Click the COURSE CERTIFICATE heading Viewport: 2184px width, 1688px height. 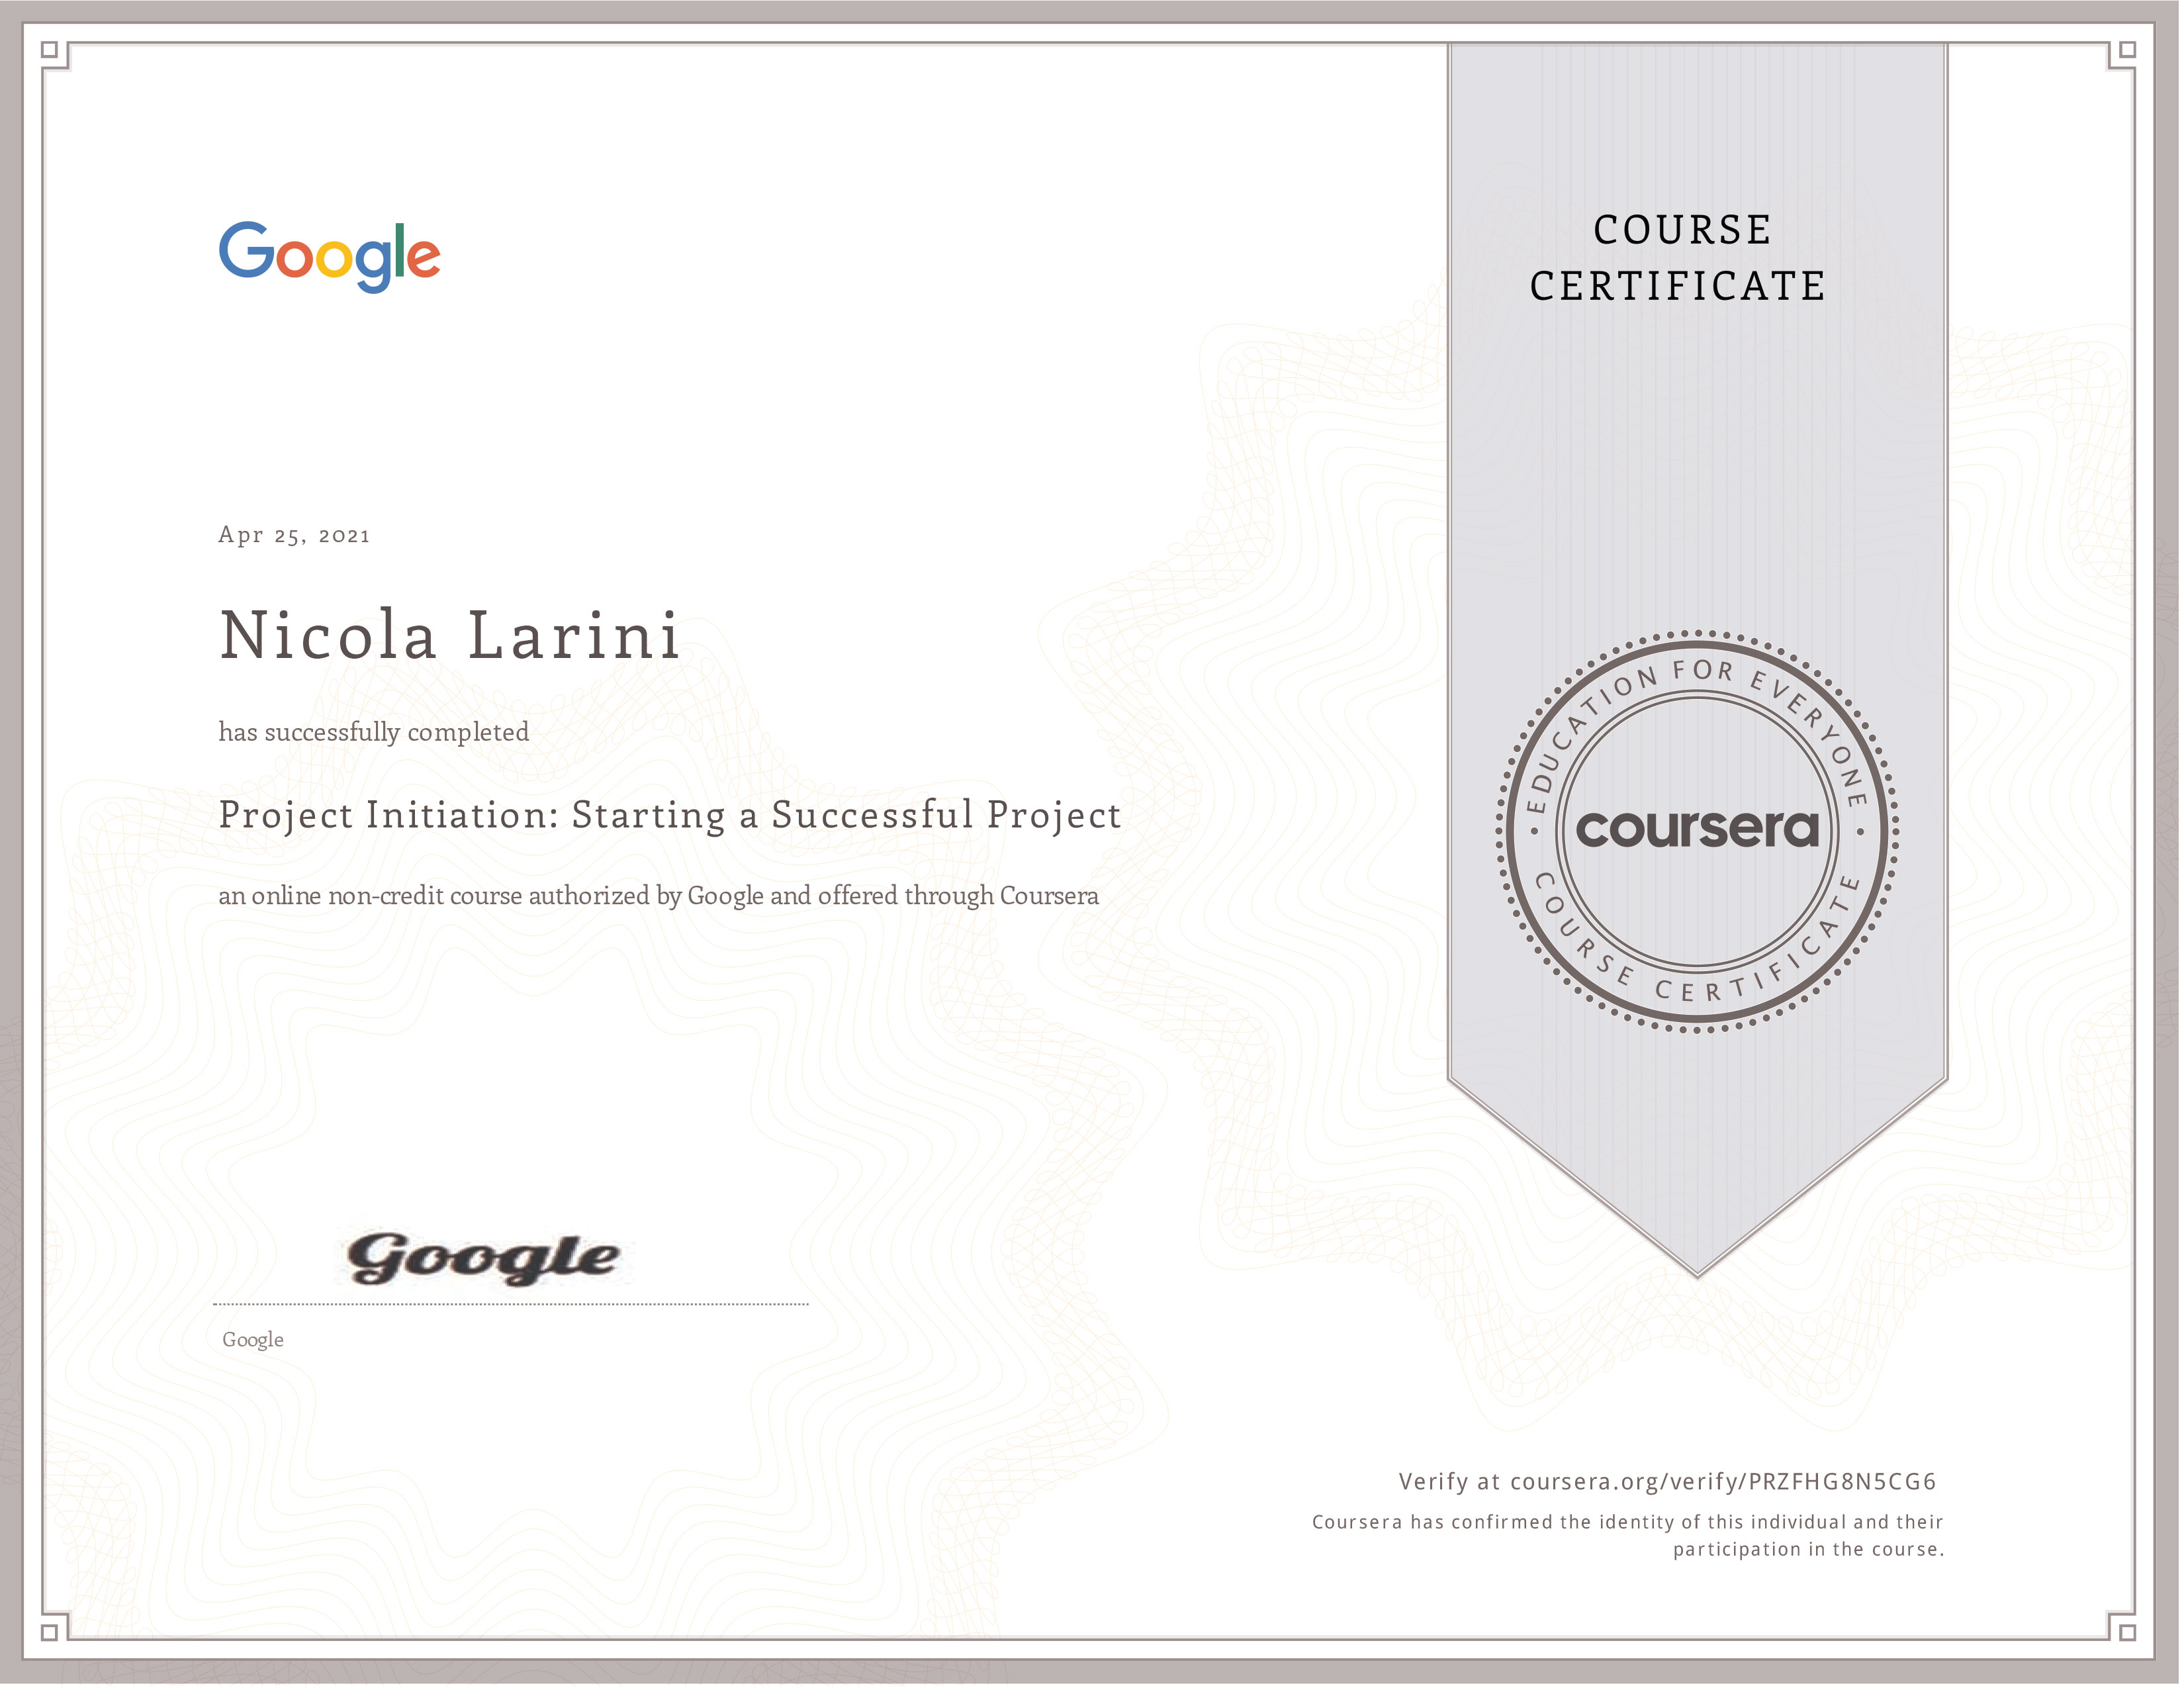(x=1680, y=258)
